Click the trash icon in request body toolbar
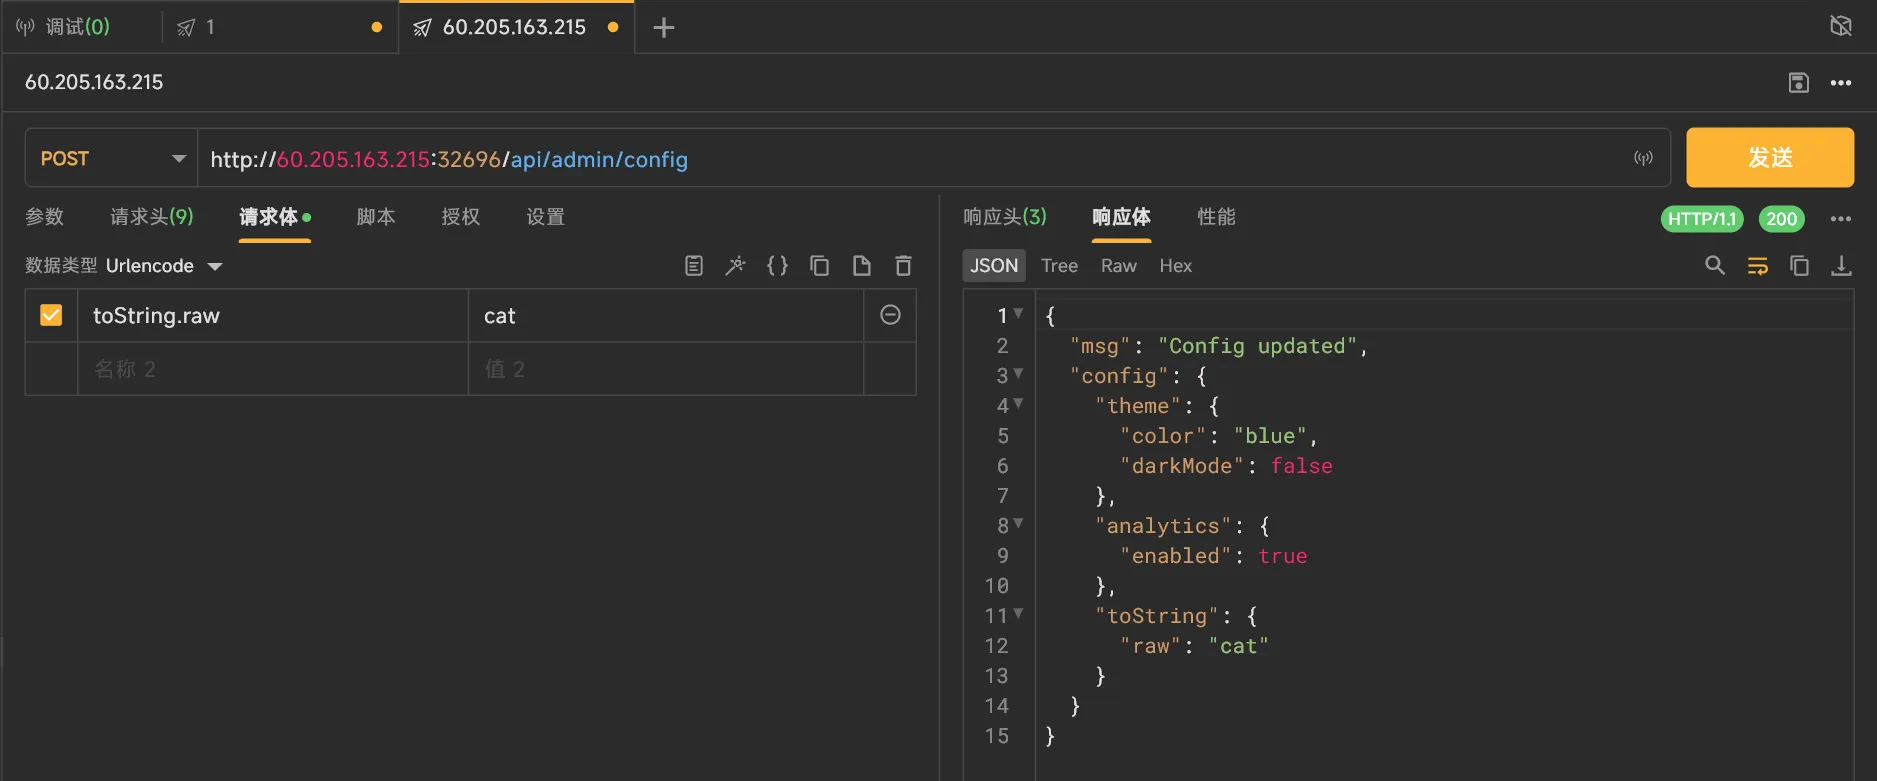Viewport: 1877px width, 781px height. [903, 266]
